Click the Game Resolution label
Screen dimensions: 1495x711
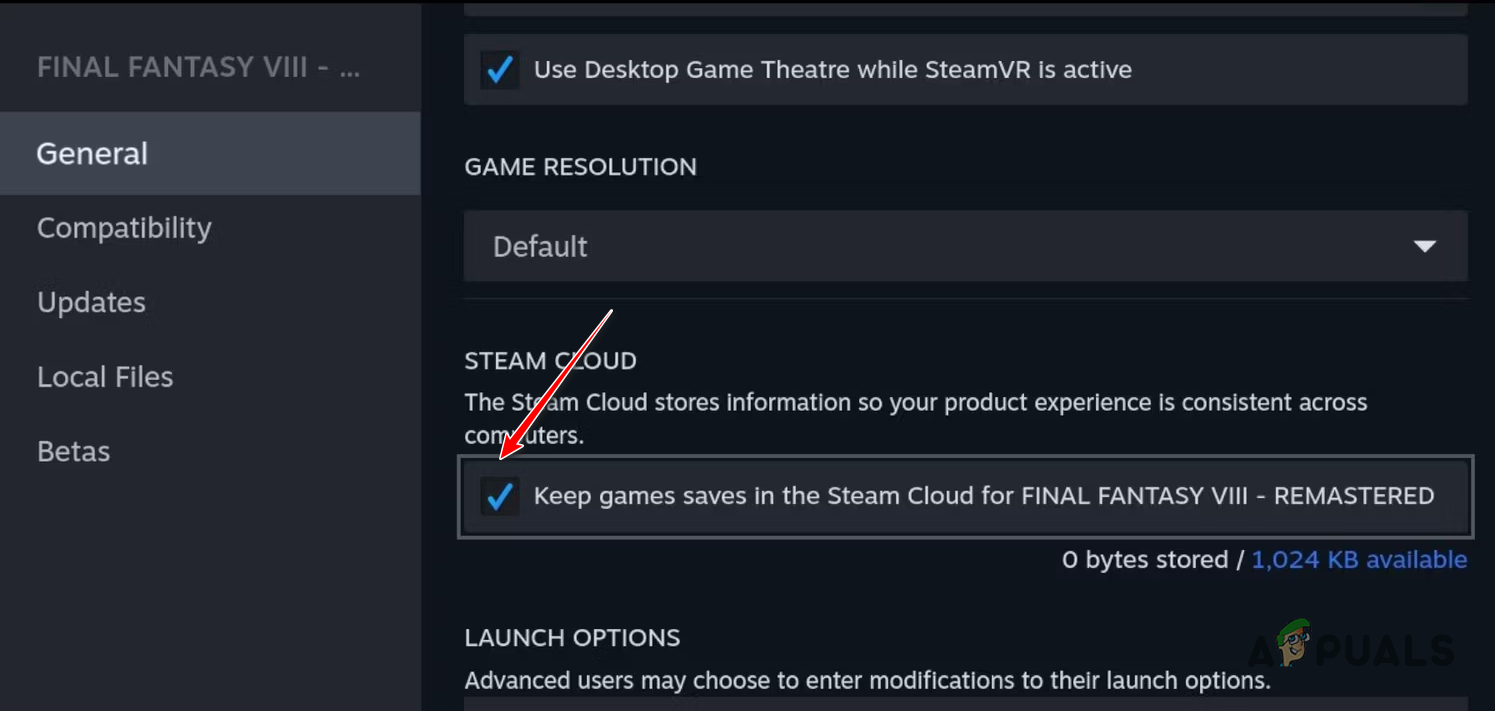[x=581, y=167]
